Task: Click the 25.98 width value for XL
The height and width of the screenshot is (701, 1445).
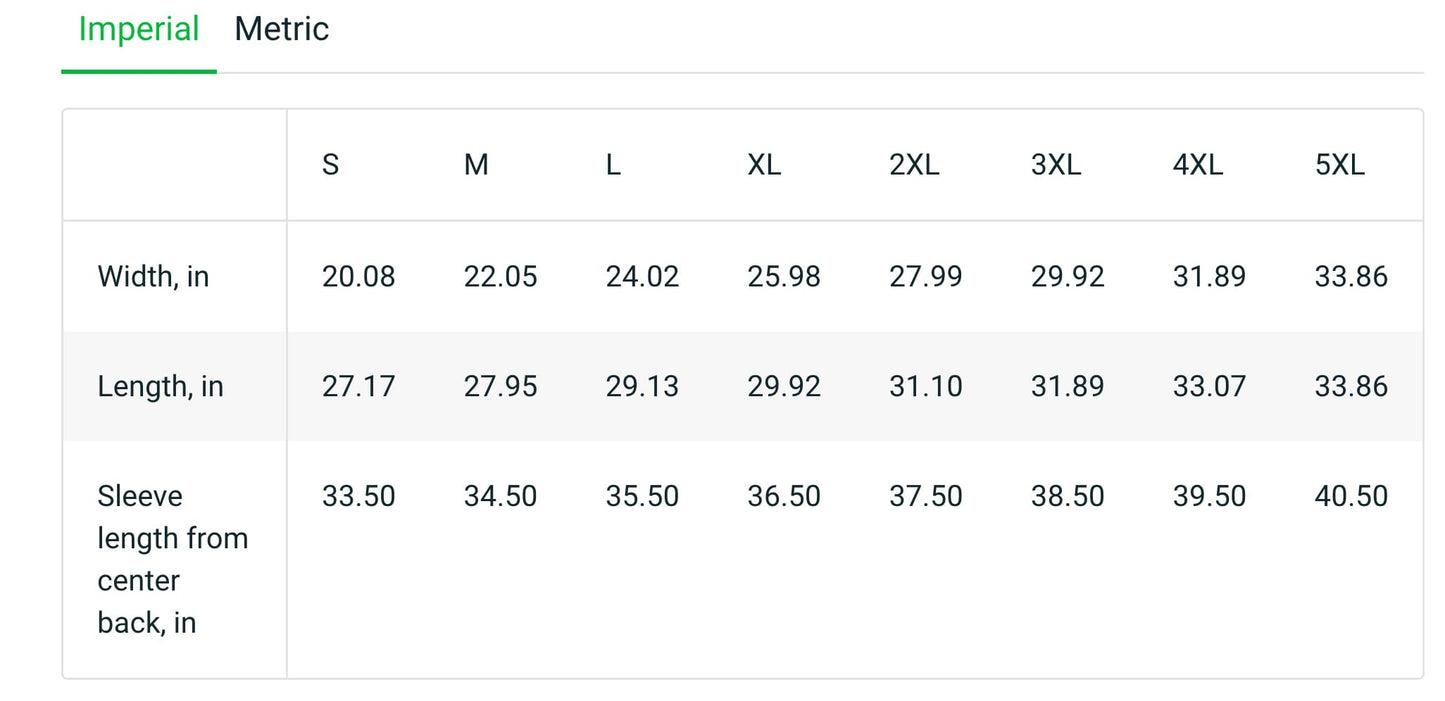Action: pyautogui.click(x=784, y=276)
